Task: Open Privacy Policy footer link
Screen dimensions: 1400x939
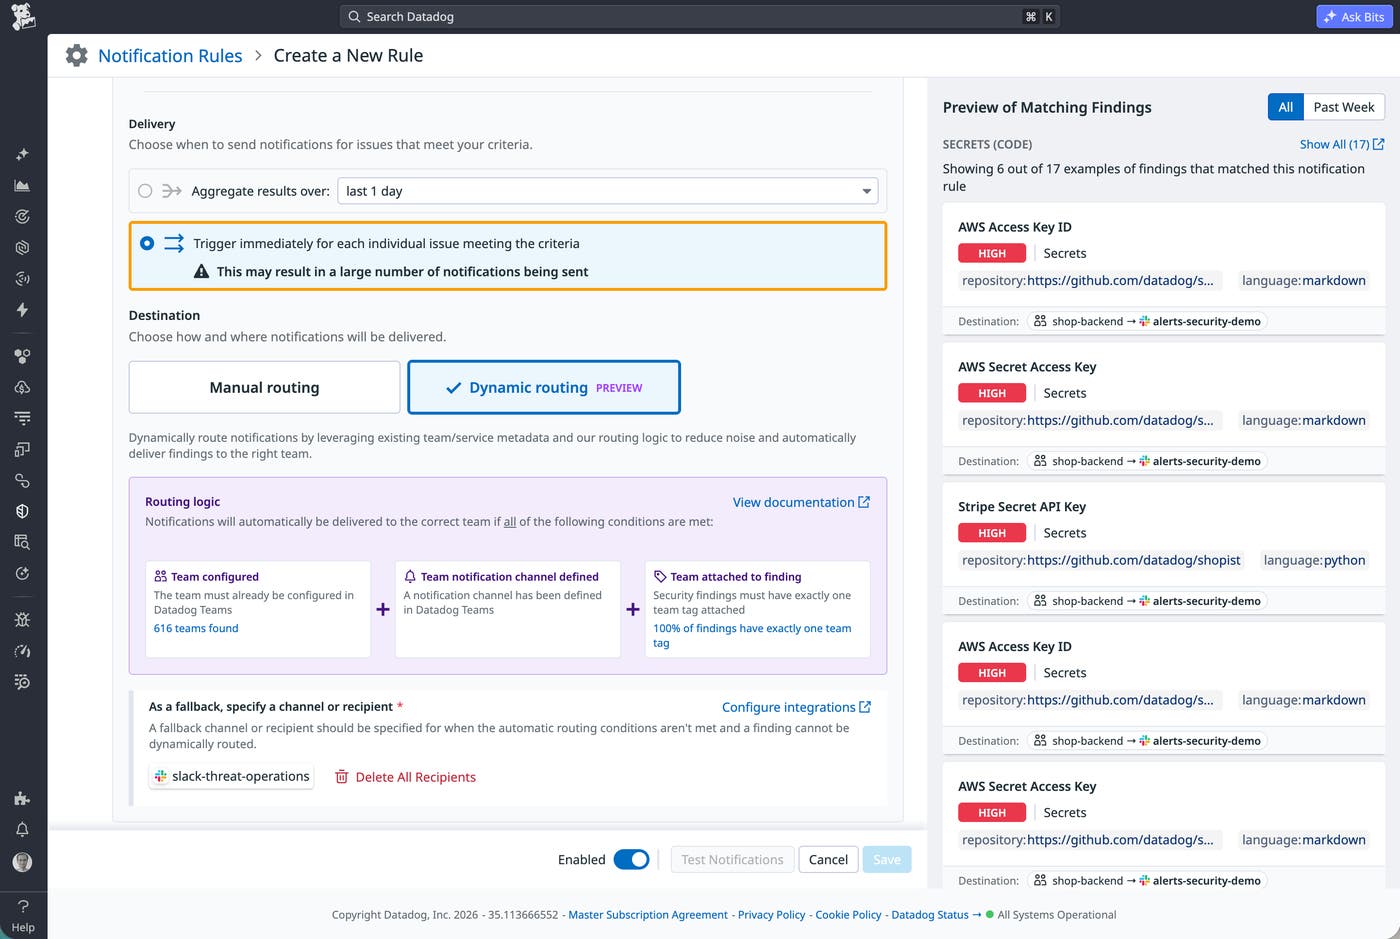Action: point(771,914)
